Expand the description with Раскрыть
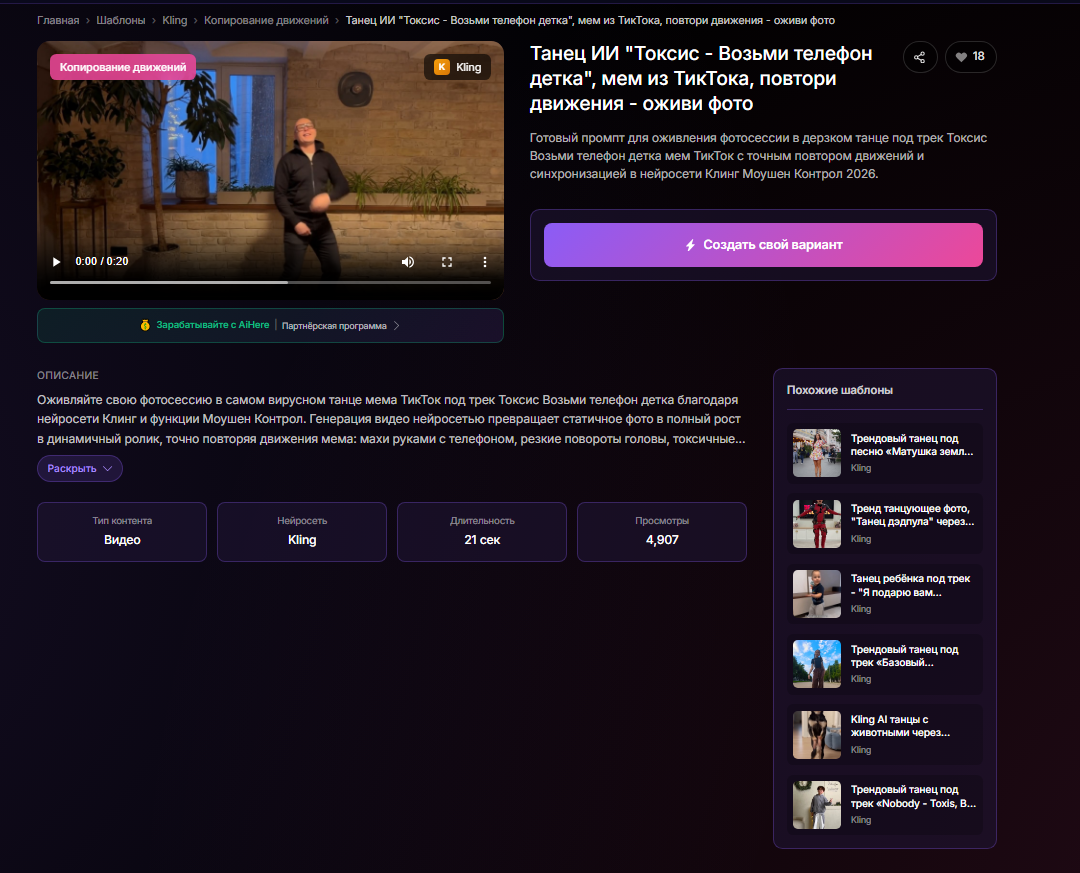This screenshot has height=873, width=1080. pyautogui.click(x=80, y=469)
